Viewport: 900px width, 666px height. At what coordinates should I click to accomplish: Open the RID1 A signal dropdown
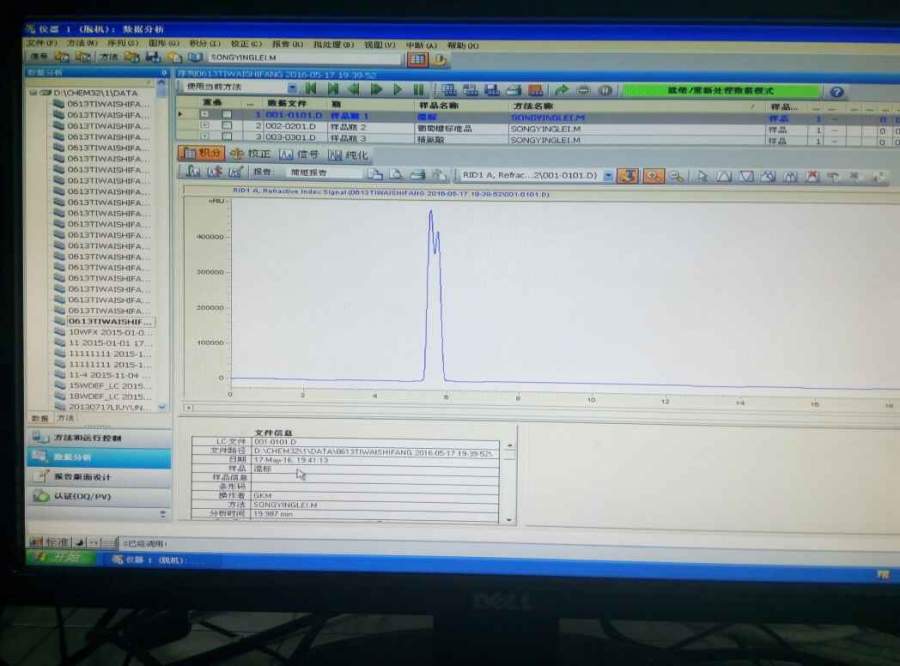pyautogui.click(x=608, y=176)
